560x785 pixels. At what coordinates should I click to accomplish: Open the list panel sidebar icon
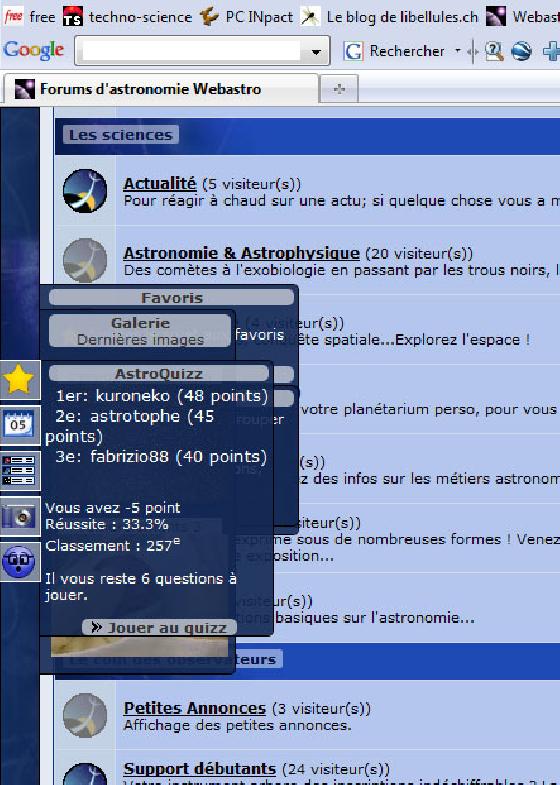pyautogui.click(x=20, y=471)
